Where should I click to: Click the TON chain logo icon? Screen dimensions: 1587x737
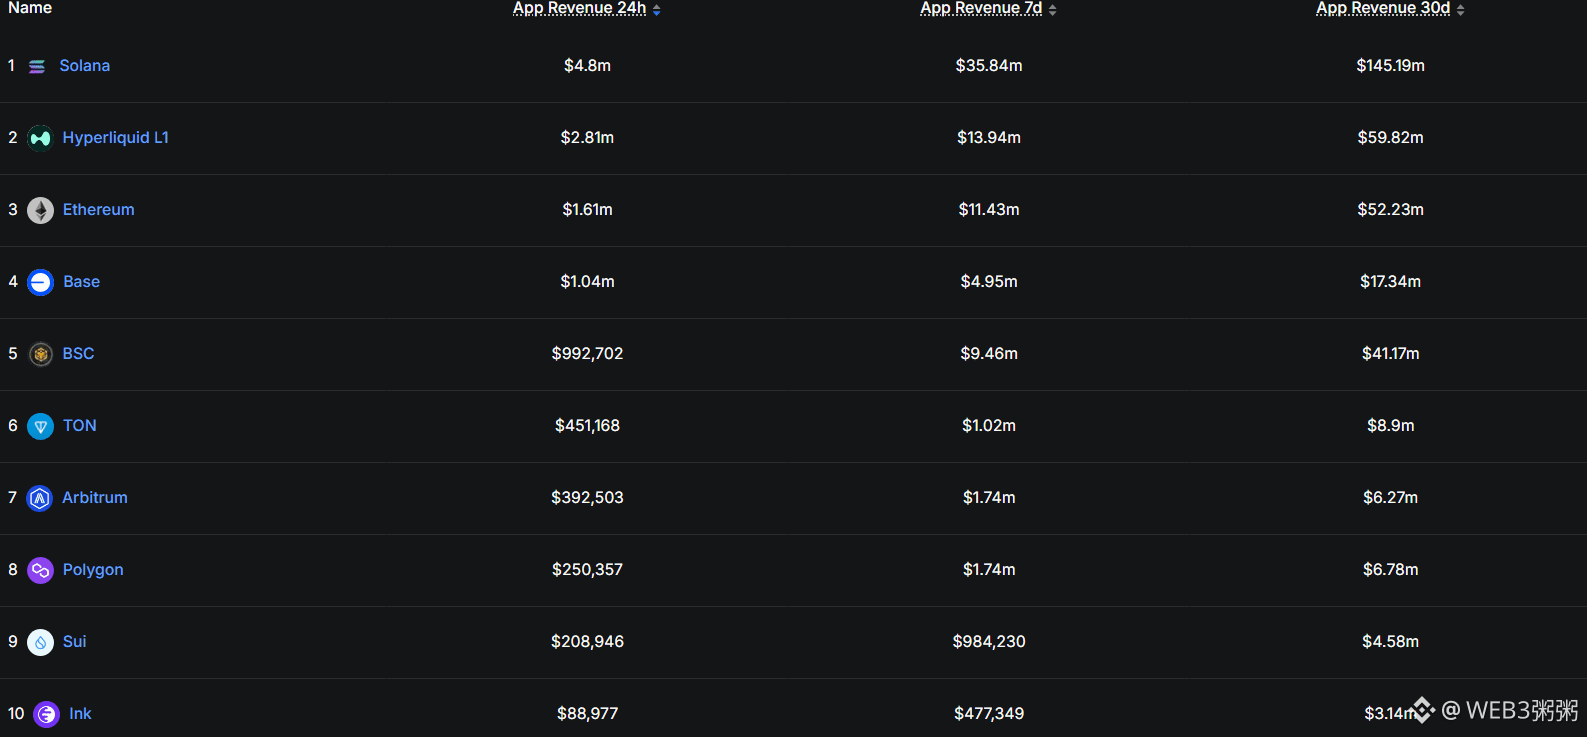[x=40, y=426]
